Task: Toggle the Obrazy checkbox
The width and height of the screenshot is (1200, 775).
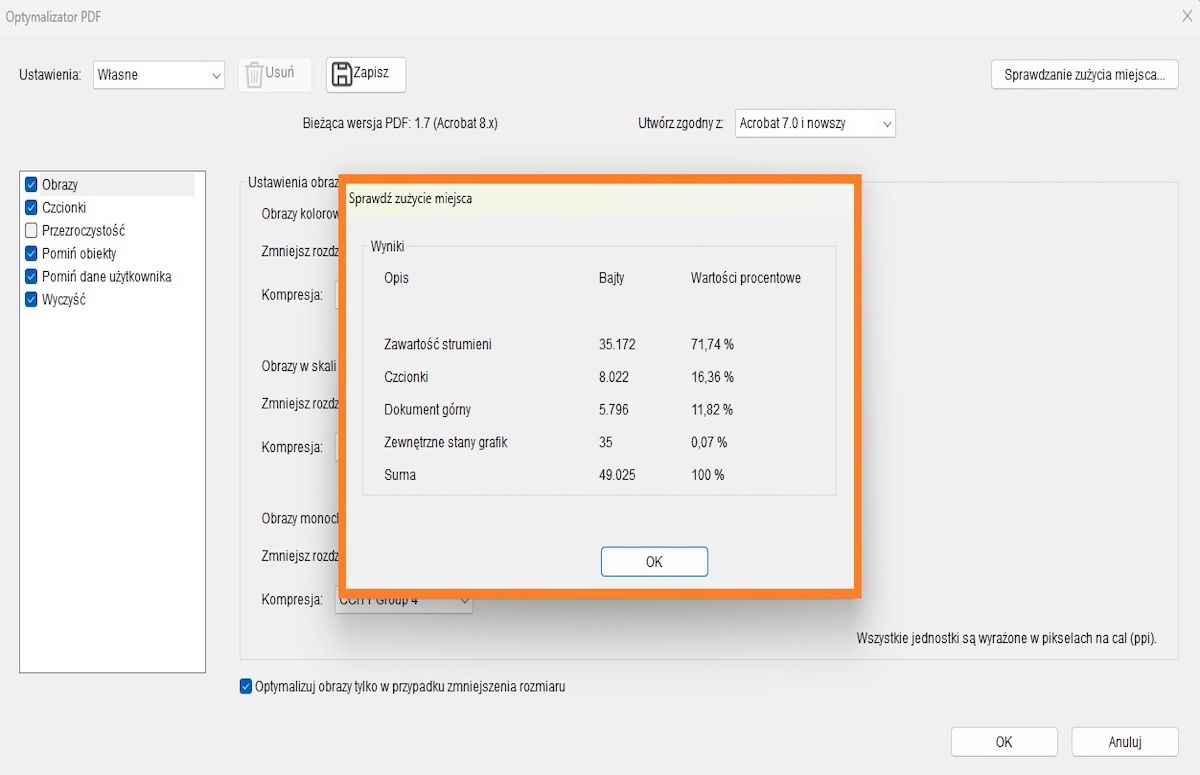Action: [31, 184]
